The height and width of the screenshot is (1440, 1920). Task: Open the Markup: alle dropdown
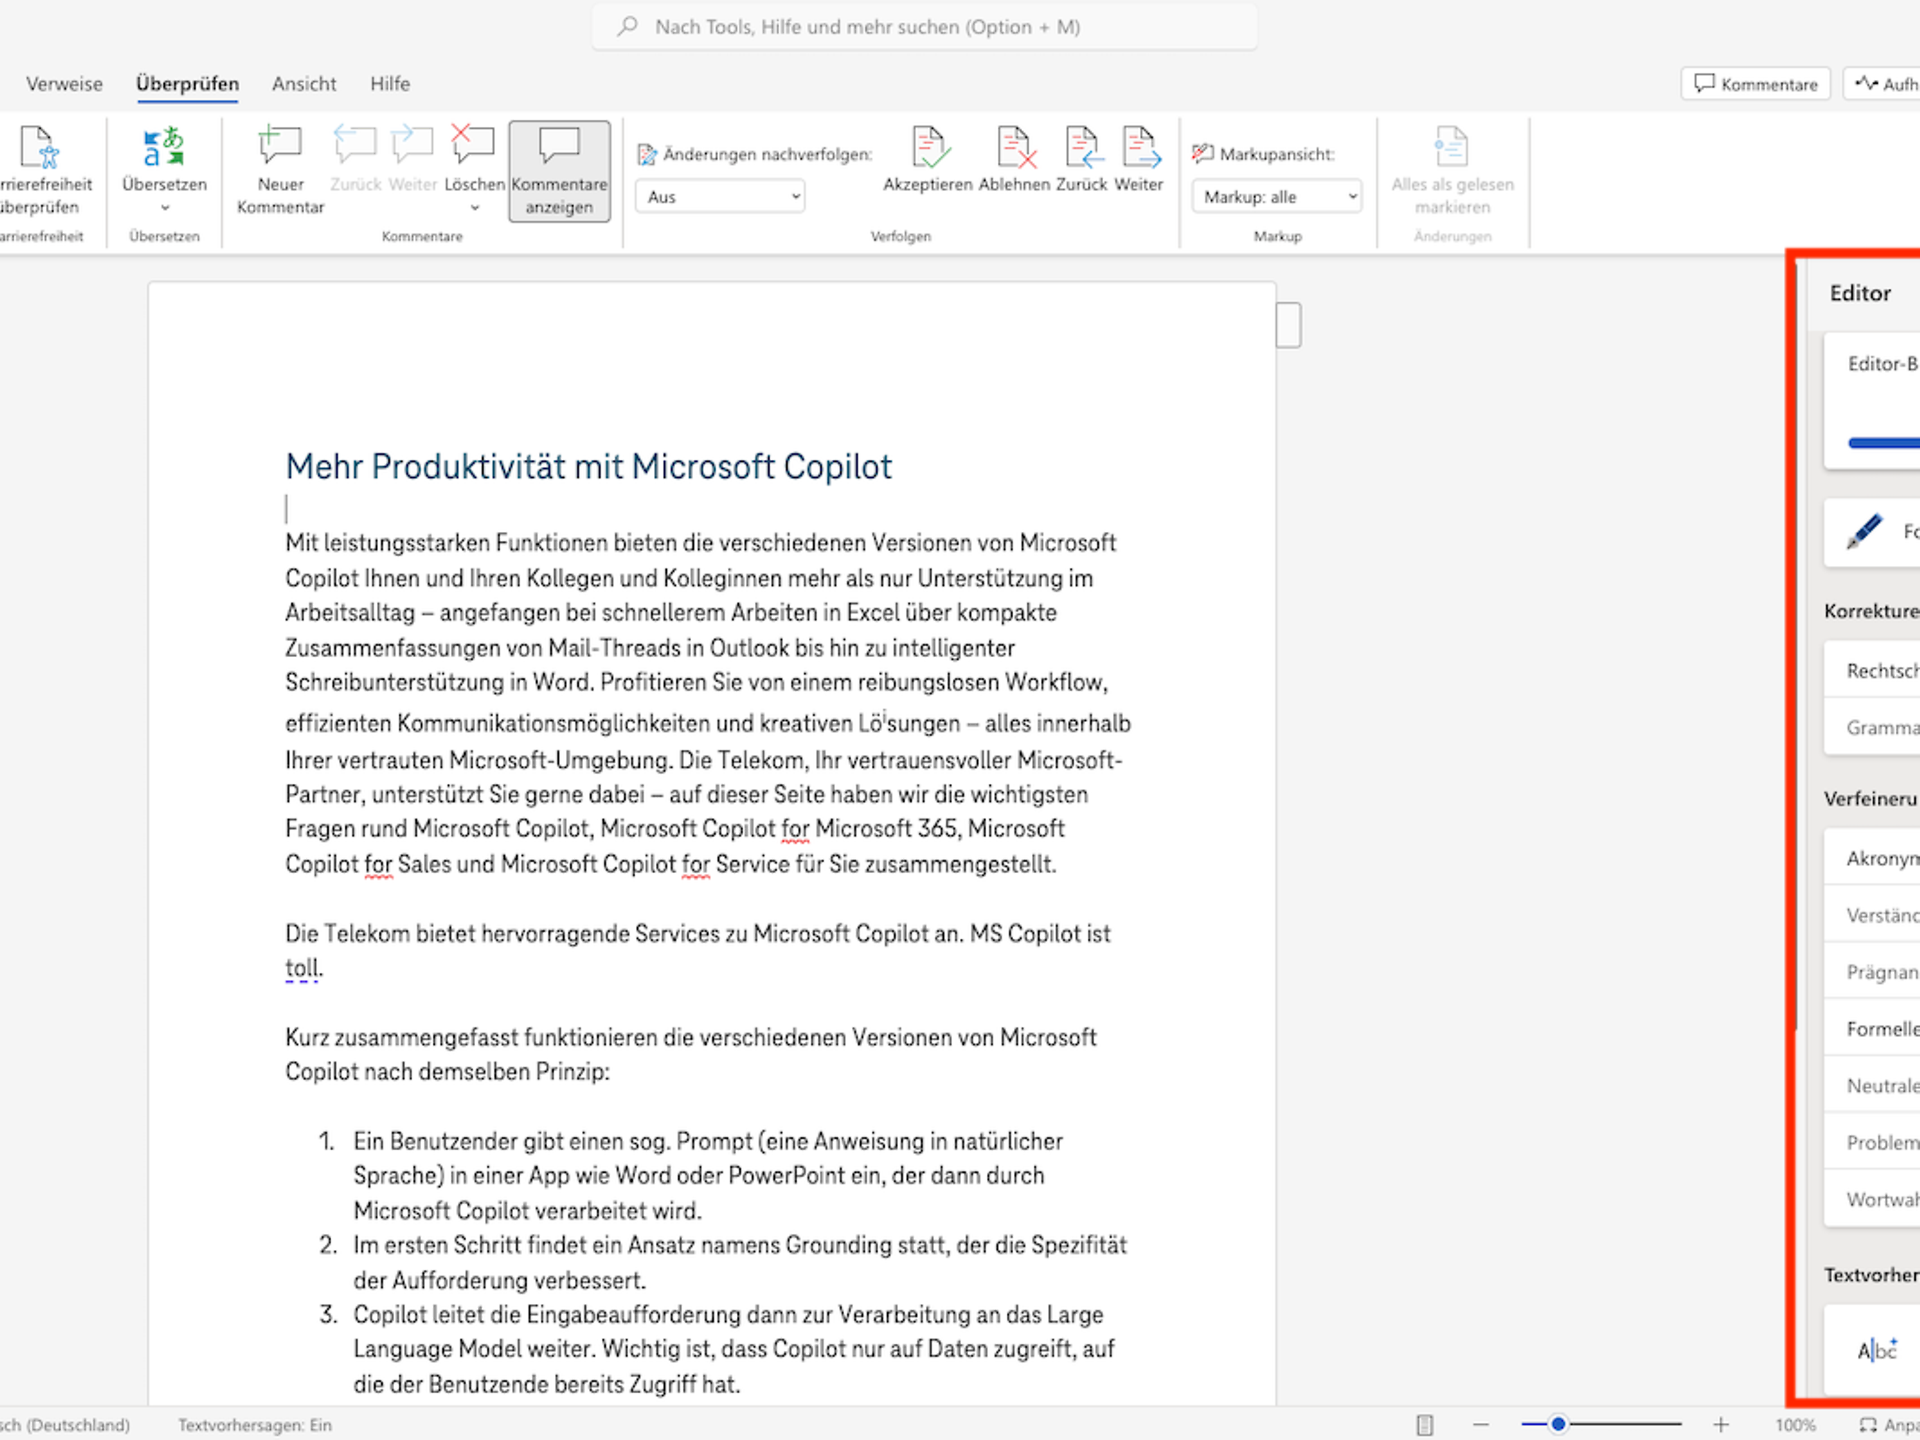pos(1277,196)
